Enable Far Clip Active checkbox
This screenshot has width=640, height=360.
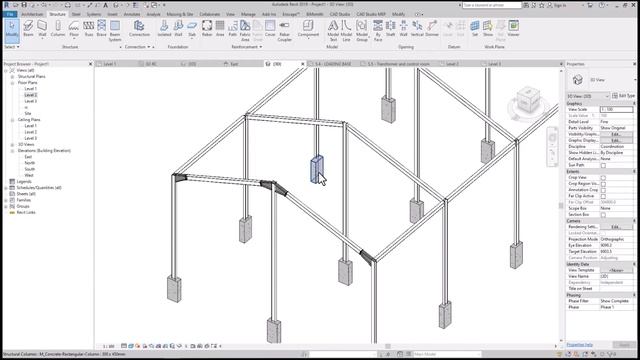(x=603, y=196)
